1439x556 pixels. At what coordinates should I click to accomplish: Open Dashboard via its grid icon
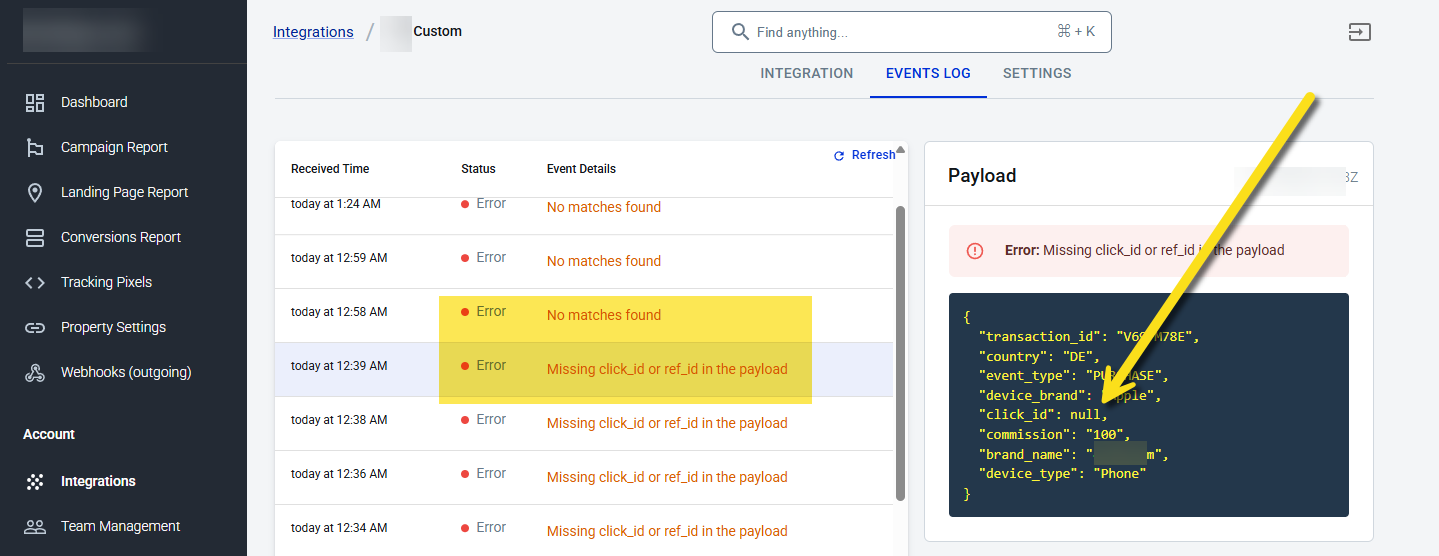pos(35,102)
